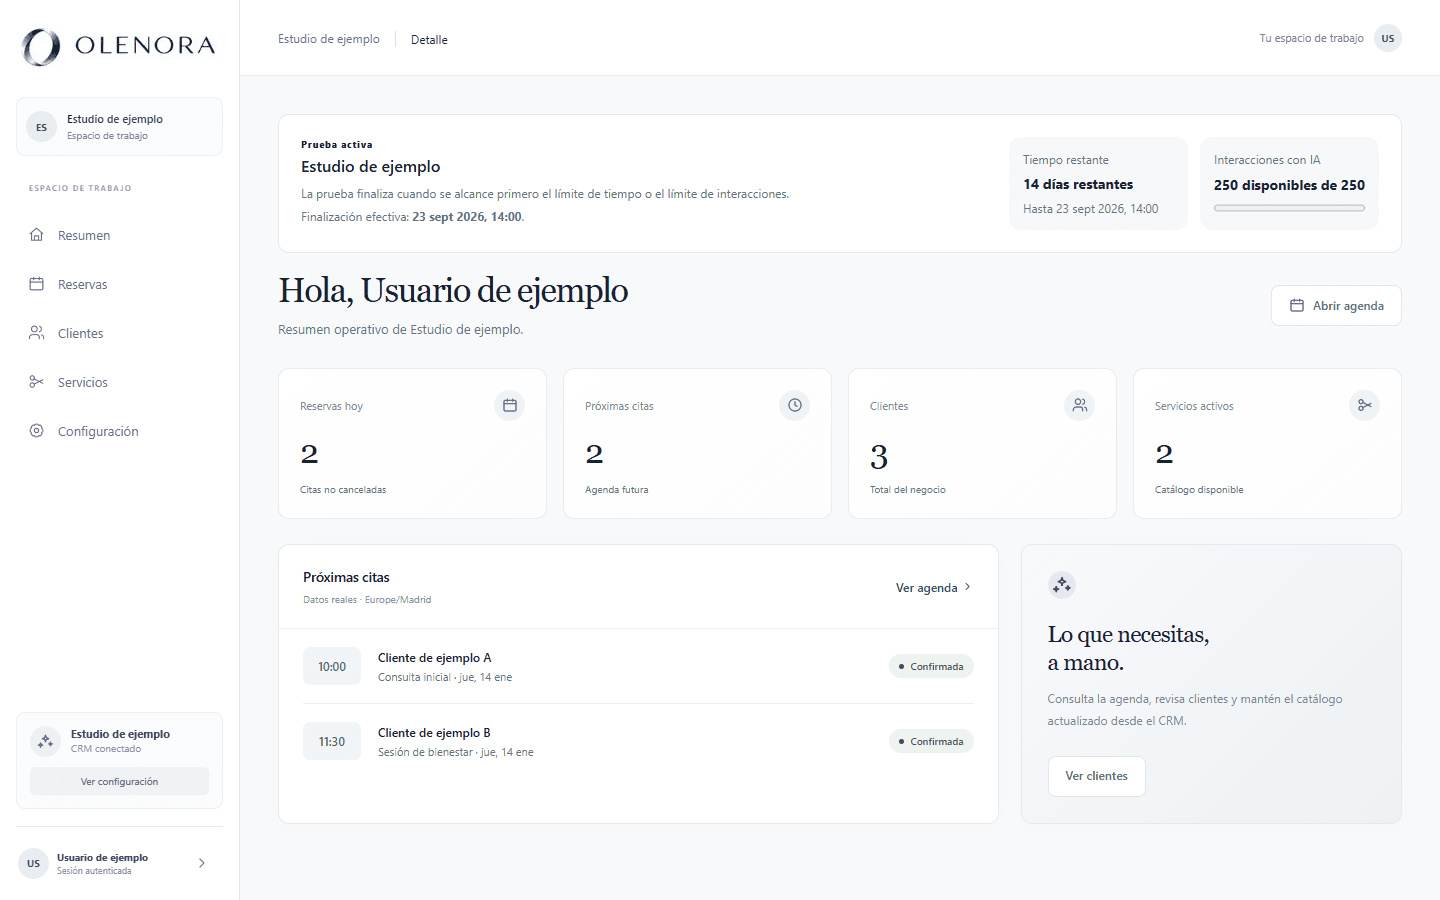
Task: Click the Reservas calendar icon in sidebar
Action: (x=37, y=284)
